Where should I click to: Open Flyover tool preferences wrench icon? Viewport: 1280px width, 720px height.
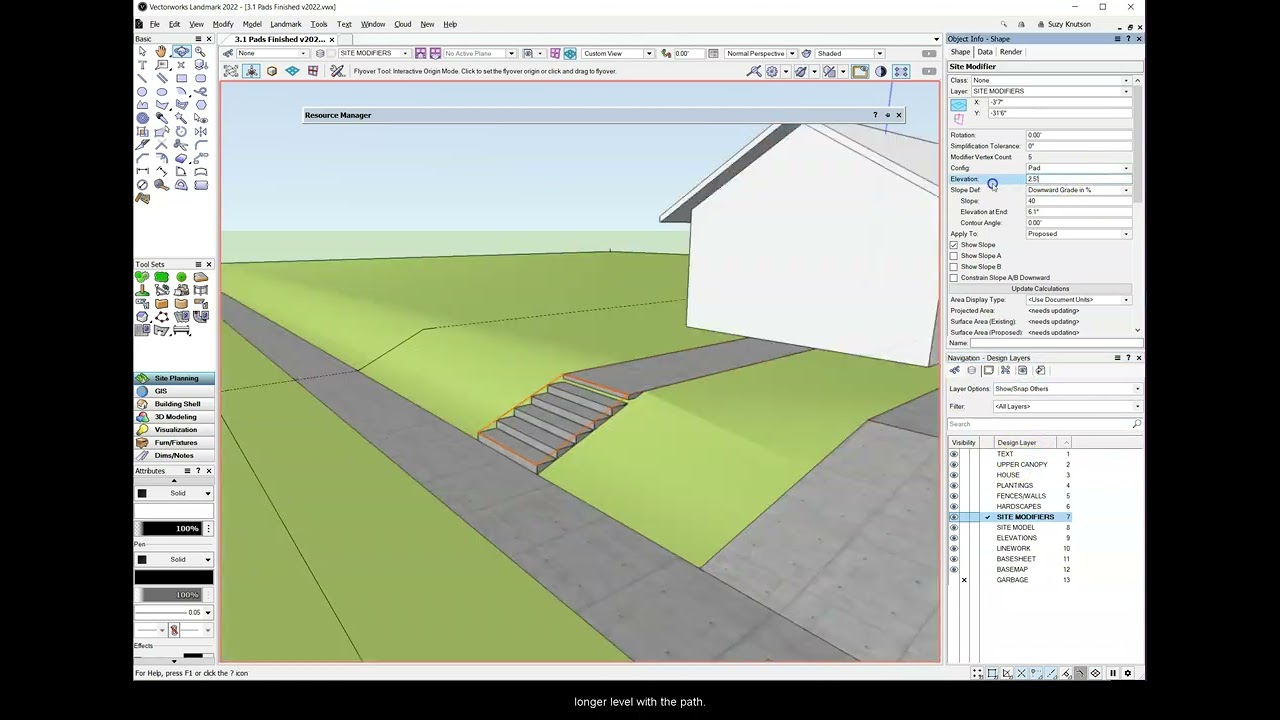[x=337, y=71]
